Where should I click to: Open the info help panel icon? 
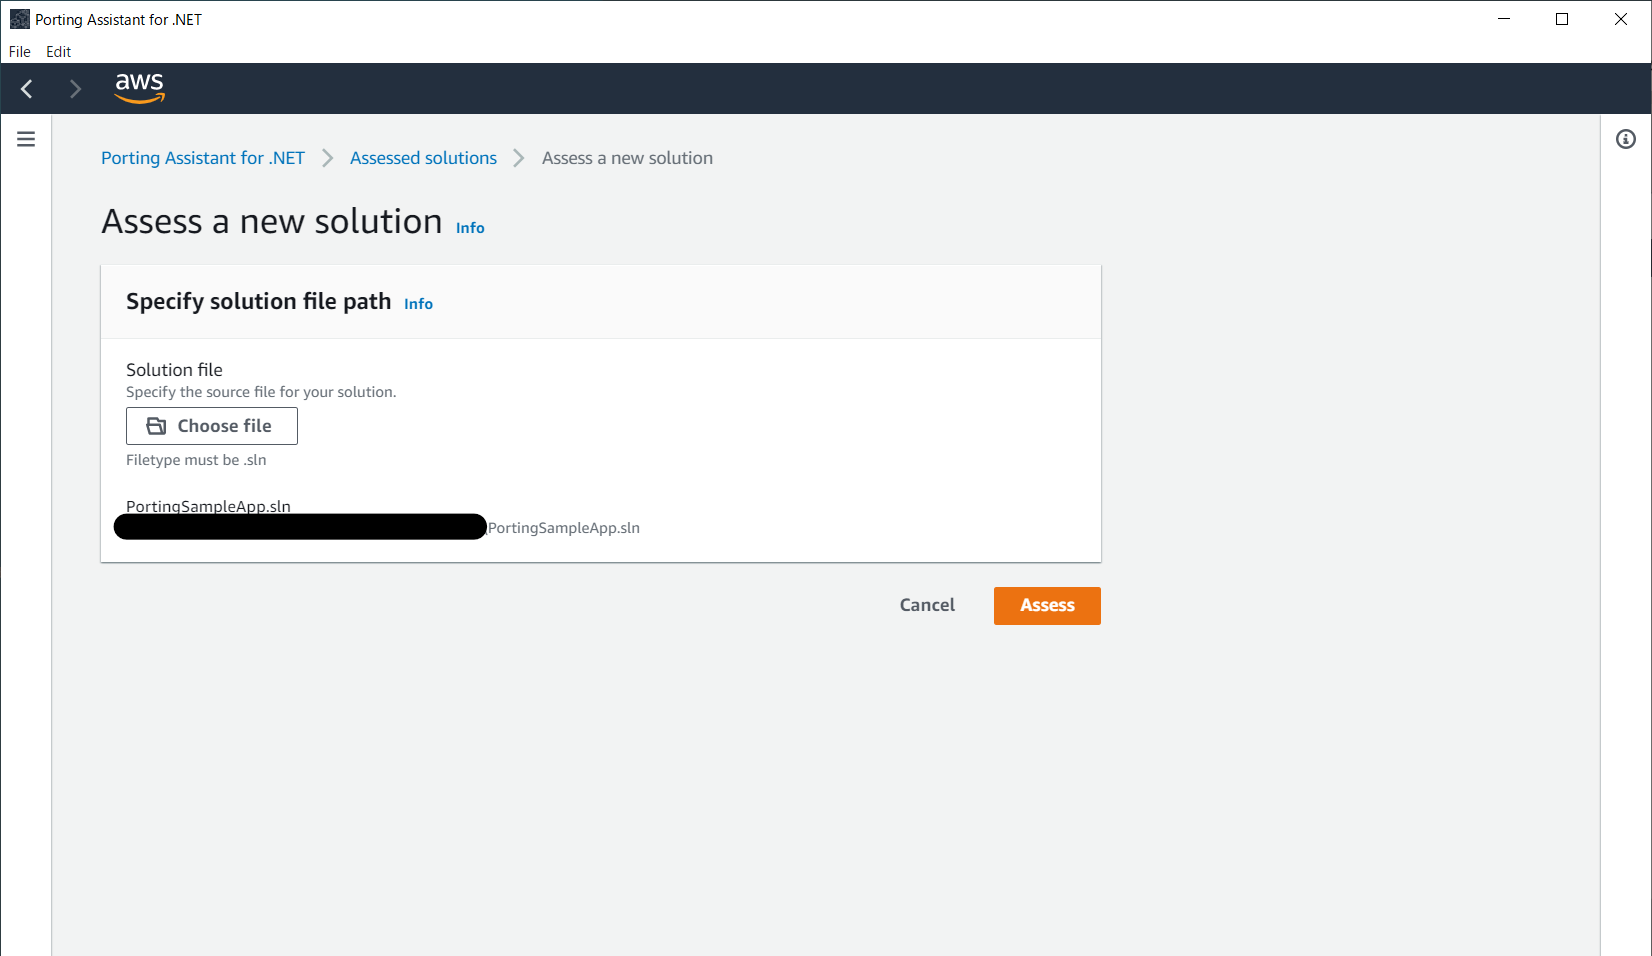[1626, 139]
